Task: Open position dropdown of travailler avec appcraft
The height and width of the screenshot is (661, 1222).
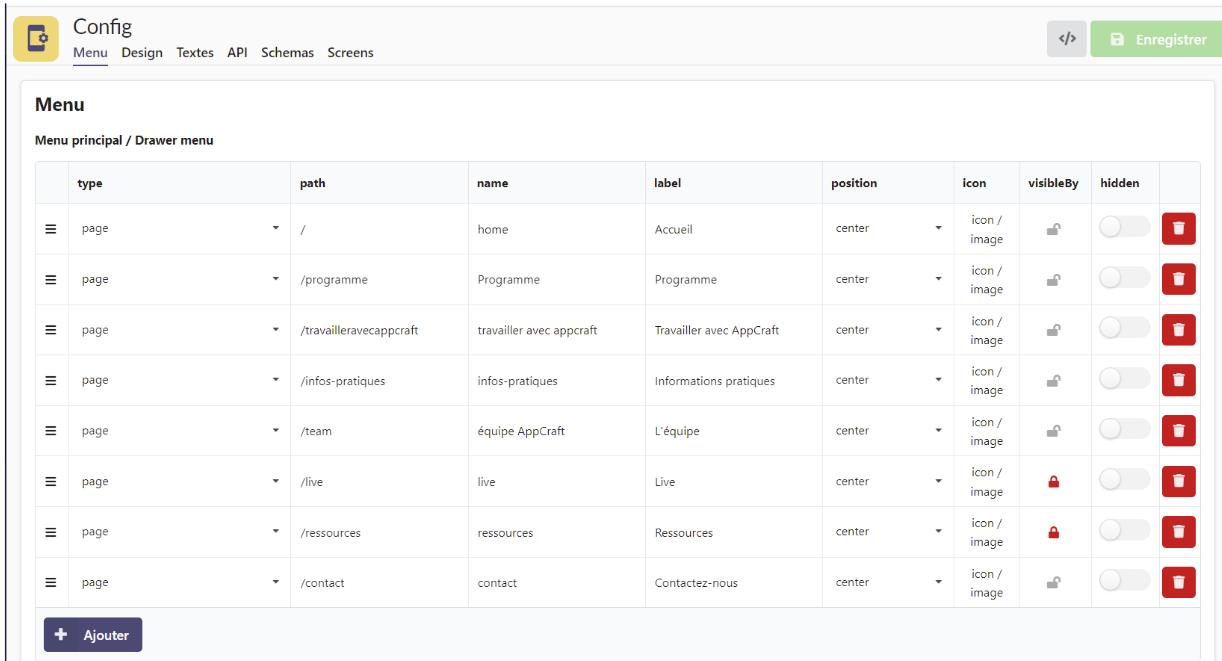Action: (x=888, y=330)
